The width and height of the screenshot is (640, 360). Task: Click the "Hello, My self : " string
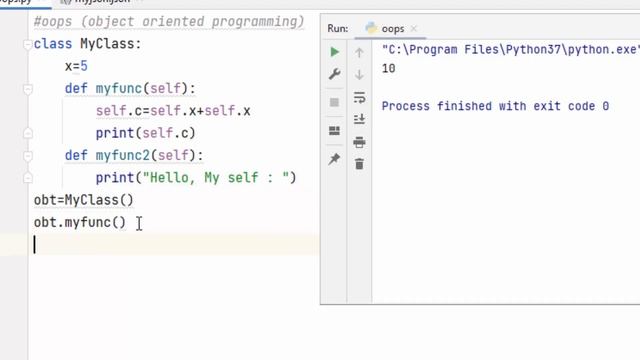coord(216,178)
